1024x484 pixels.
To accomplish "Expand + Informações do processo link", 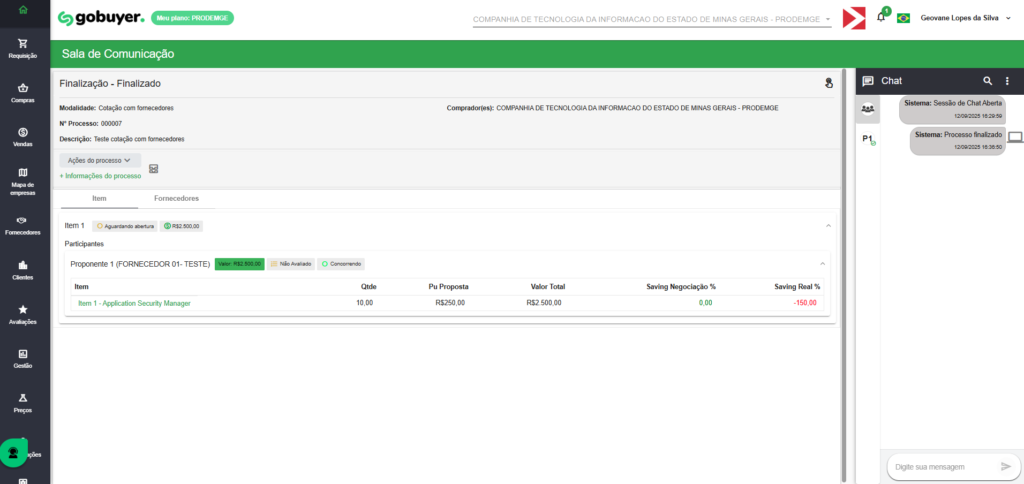I will tap(100, 176).
